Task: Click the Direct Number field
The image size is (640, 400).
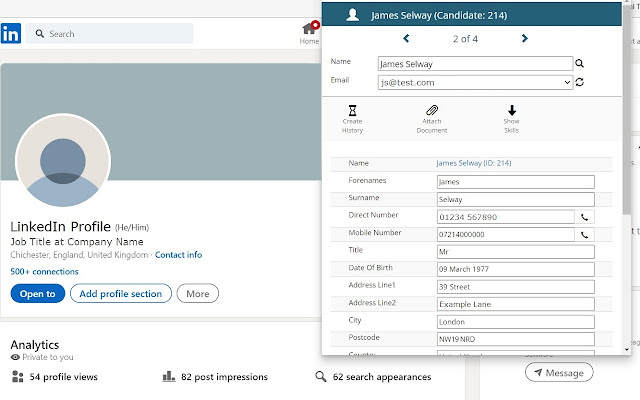Action: 506,217
